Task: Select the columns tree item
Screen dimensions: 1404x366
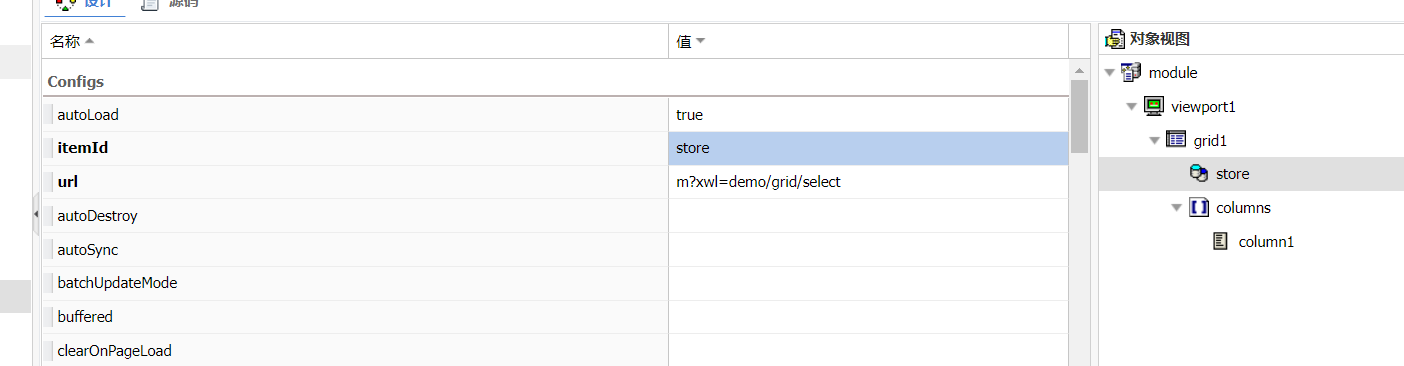Action: pos(1243,208)
